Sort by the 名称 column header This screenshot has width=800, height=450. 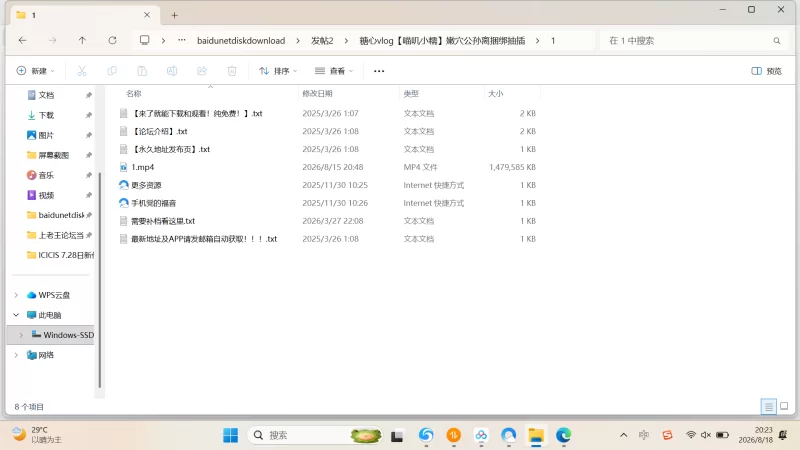click(134, 93)
